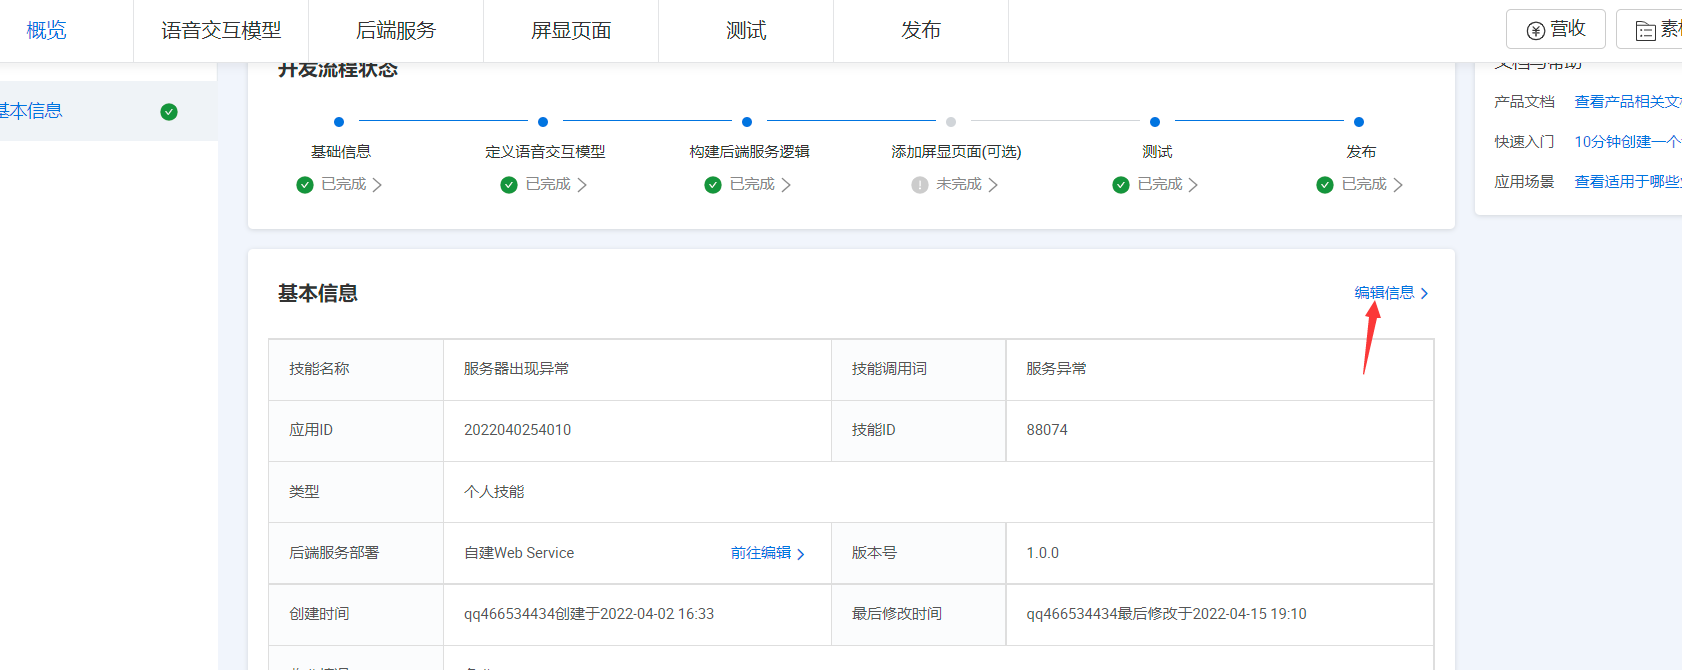Select the 测试 tab

coord(746,30)
